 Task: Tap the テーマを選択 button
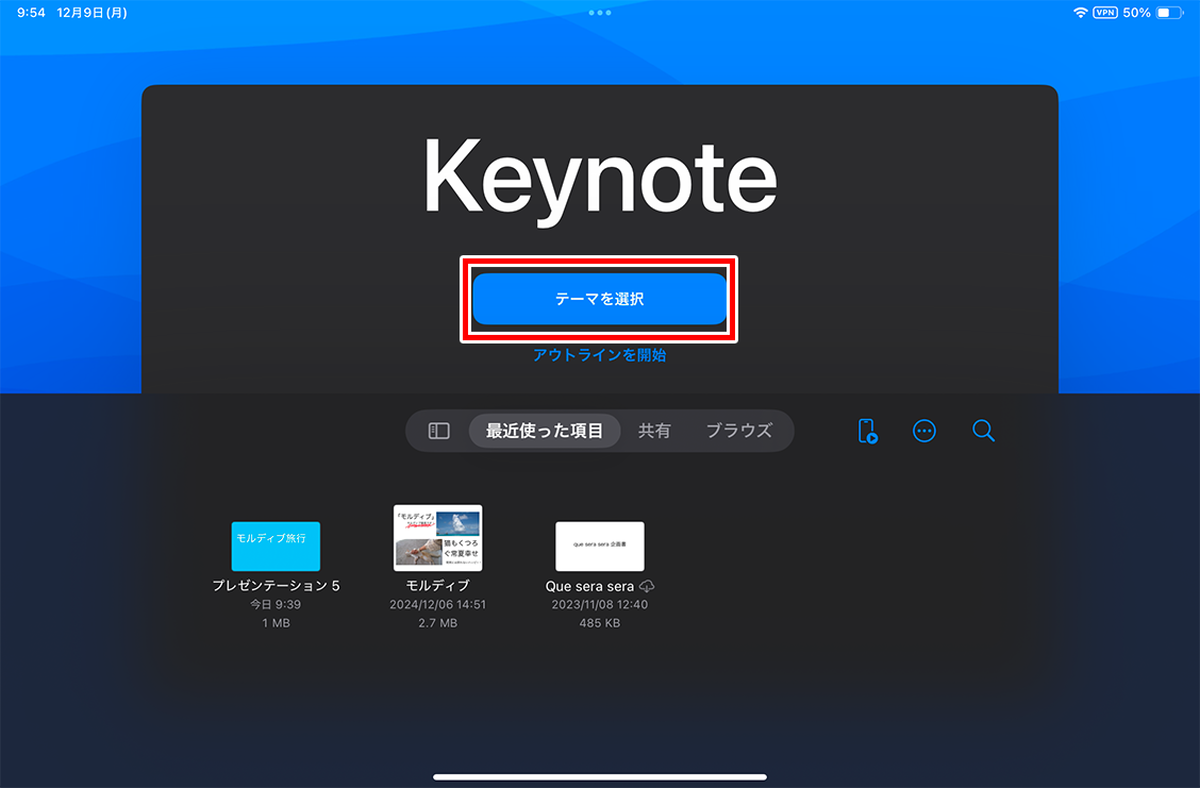click(x=599, y=299)
